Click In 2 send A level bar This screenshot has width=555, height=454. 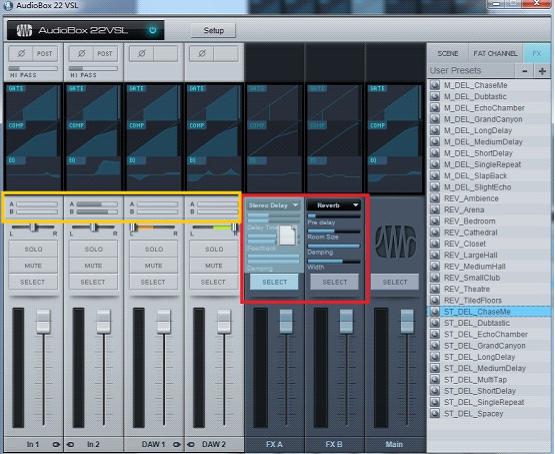(97, 204)
